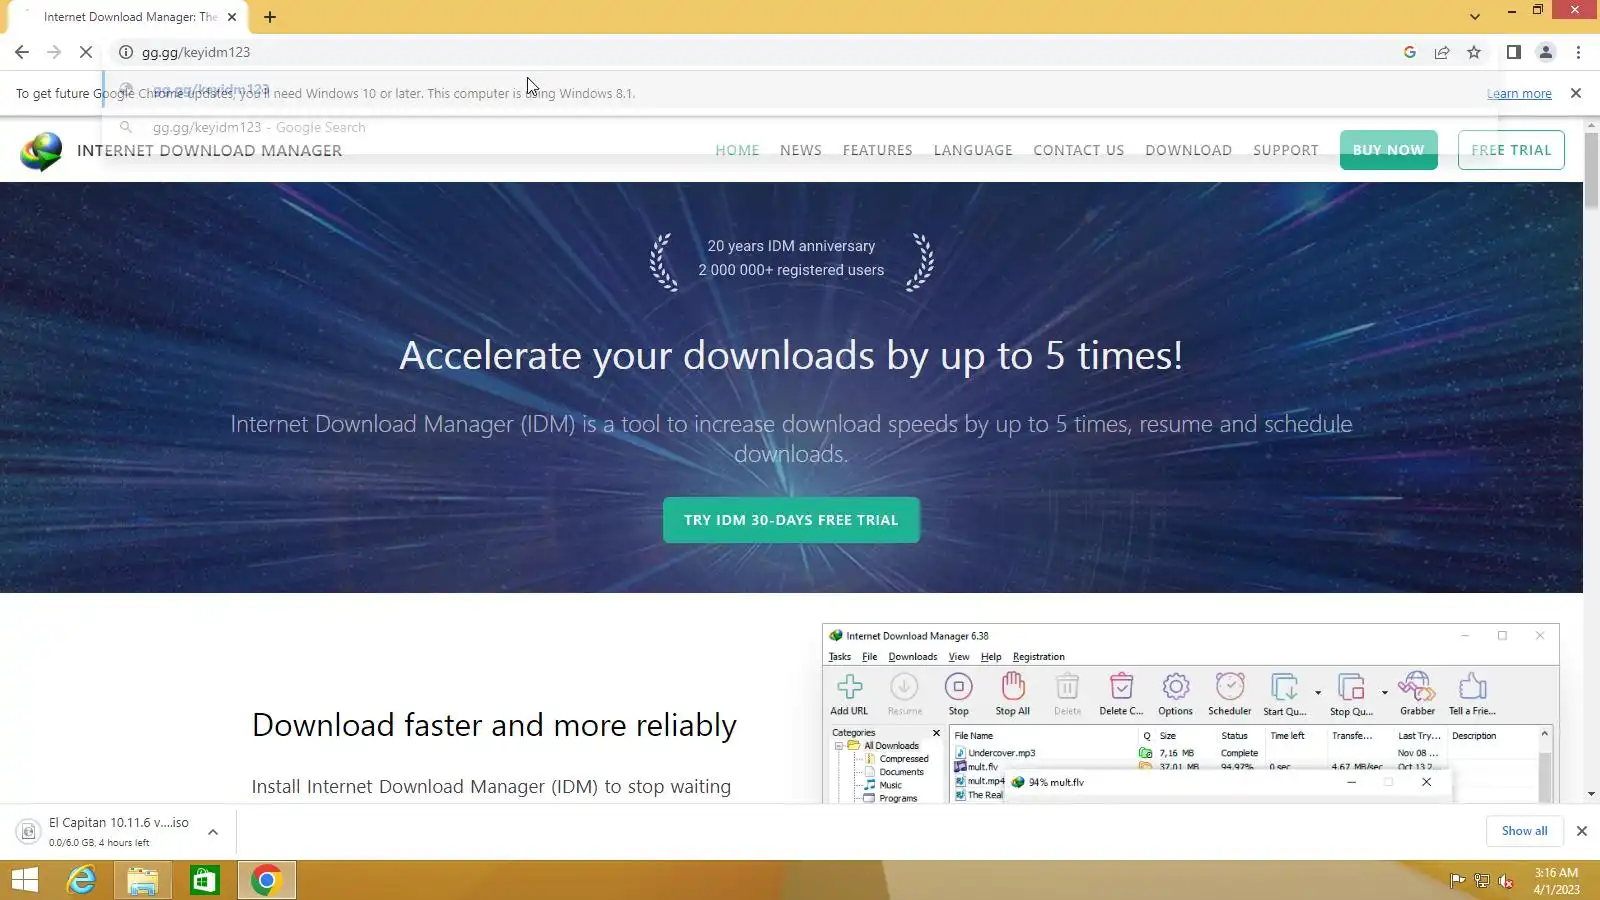Dismiss the Chrome updates notification bar
The width and height of the screenshot is (1600, 900).
[x=1576, y=93]
